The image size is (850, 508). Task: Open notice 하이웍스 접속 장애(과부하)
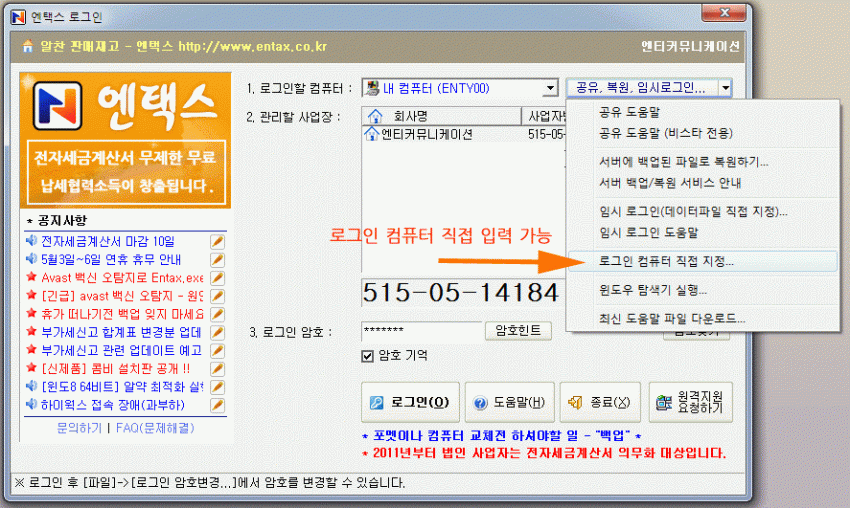[113, 405]
